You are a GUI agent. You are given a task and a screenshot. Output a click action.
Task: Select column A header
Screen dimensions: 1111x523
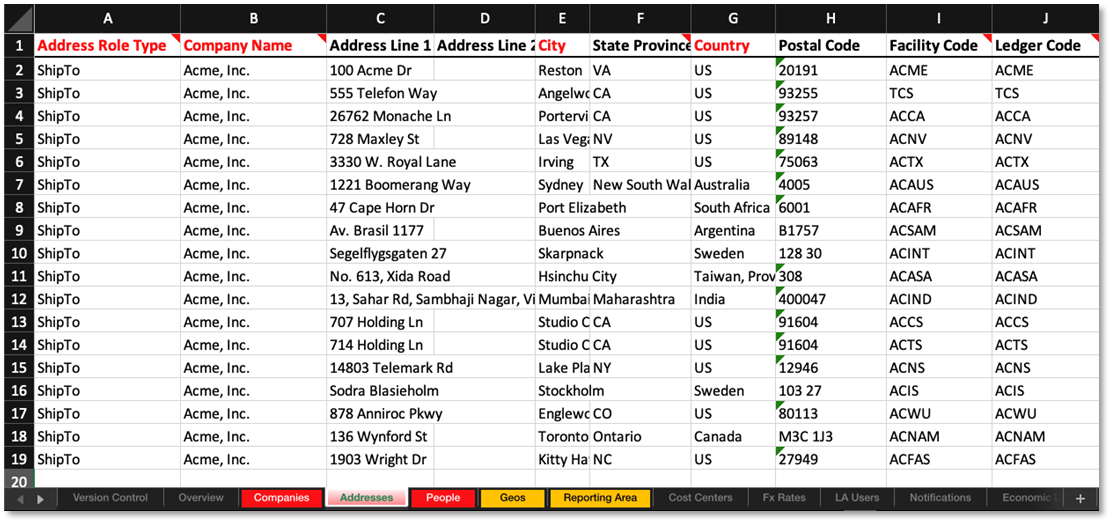(x=107, y=19)
